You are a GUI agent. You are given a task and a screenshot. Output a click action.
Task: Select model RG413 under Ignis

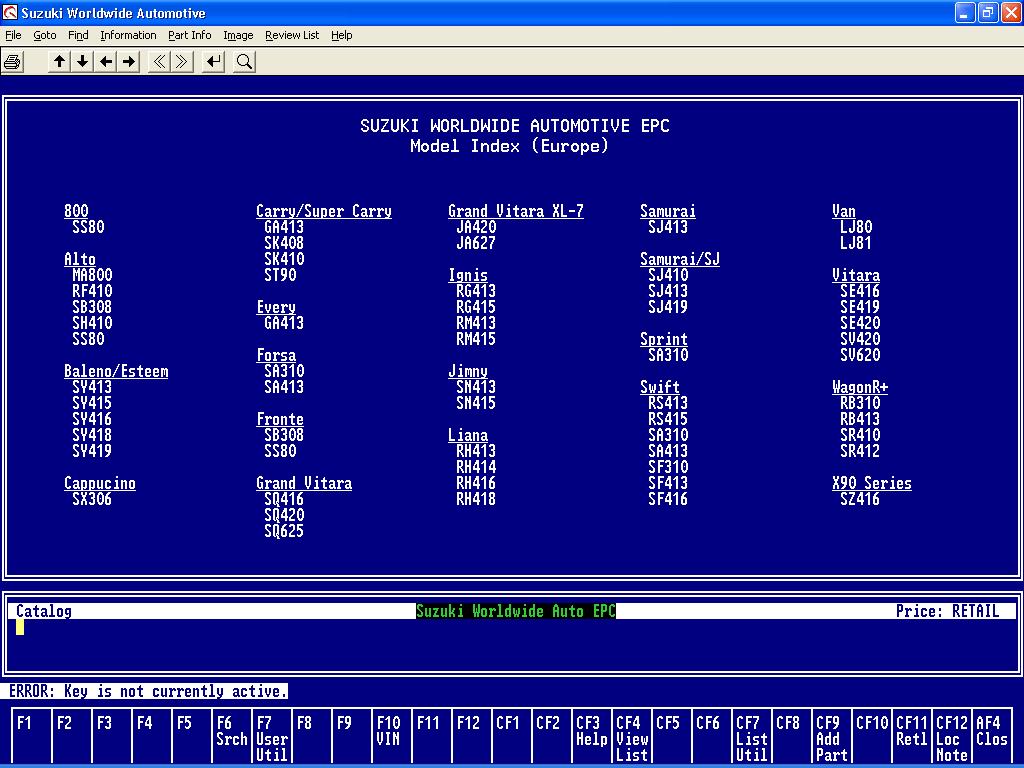(476, 291)
